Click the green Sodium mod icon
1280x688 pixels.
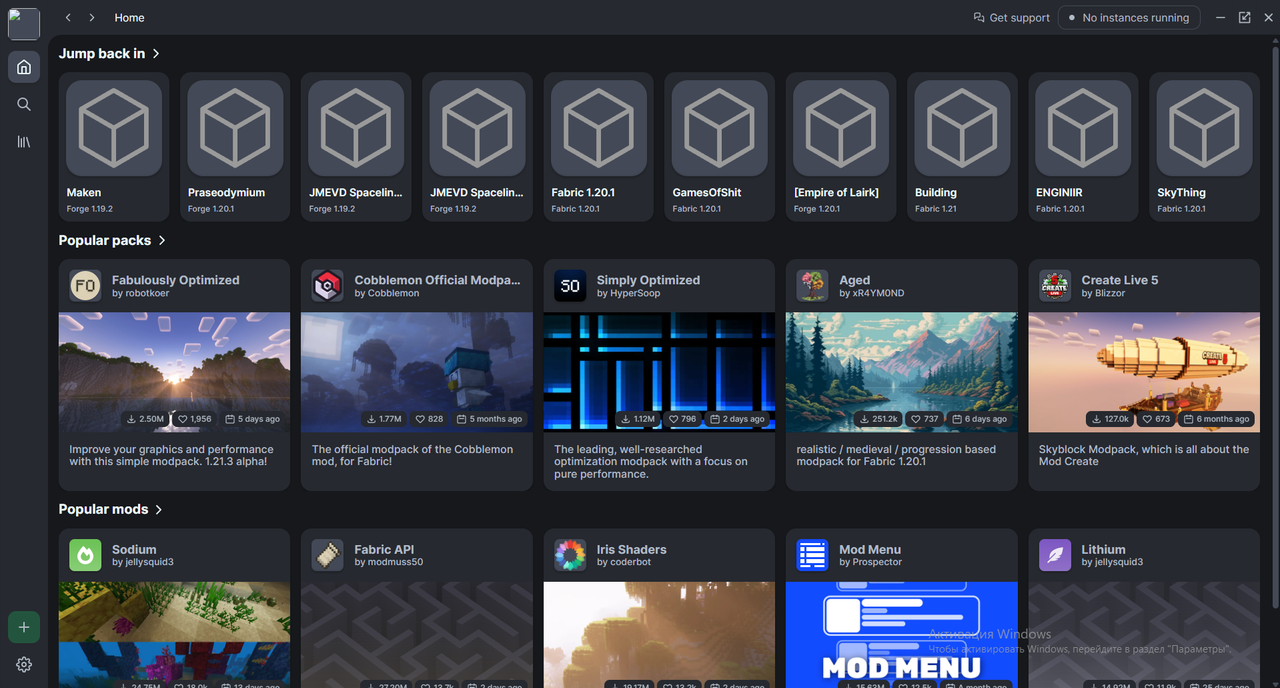(86, 555)
